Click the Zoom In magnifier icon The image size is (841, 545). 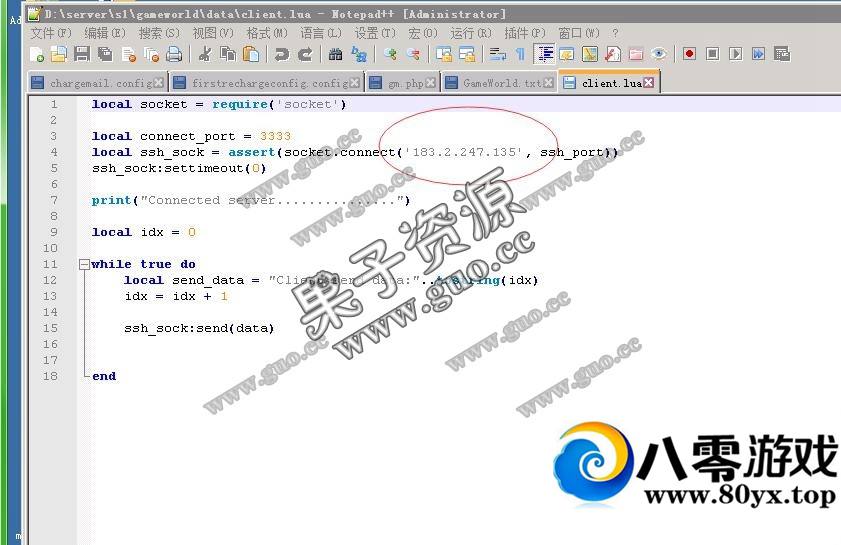click(x=389, y=54)
